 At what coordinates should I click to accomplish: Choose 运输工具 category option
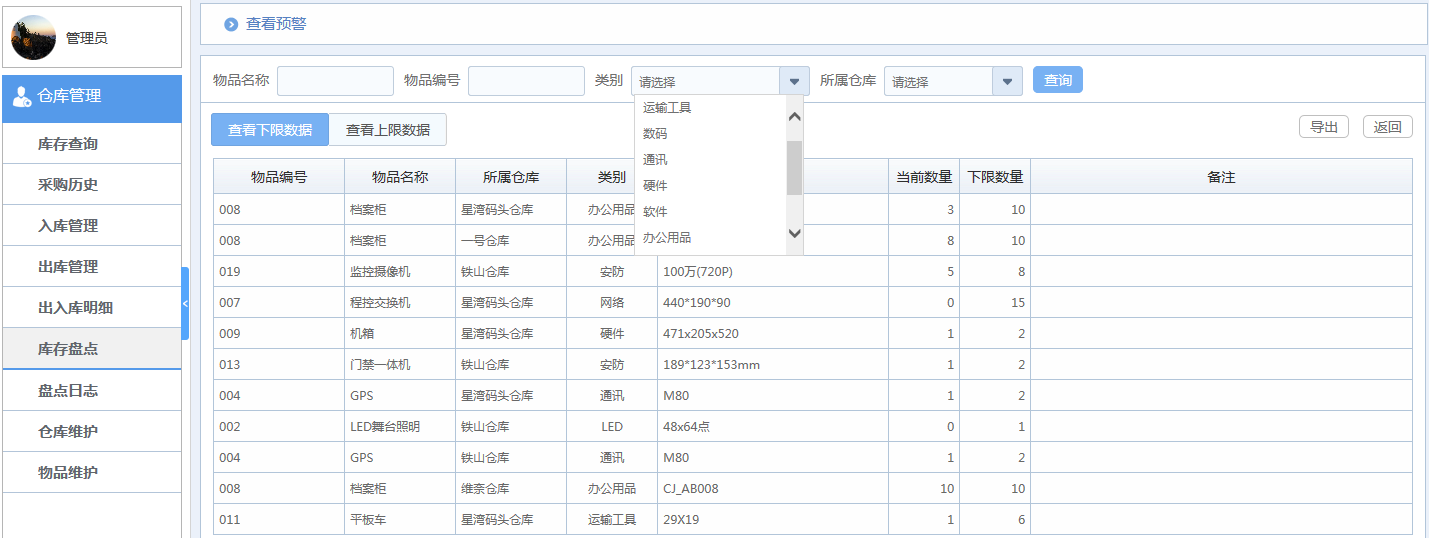point(667,108)
